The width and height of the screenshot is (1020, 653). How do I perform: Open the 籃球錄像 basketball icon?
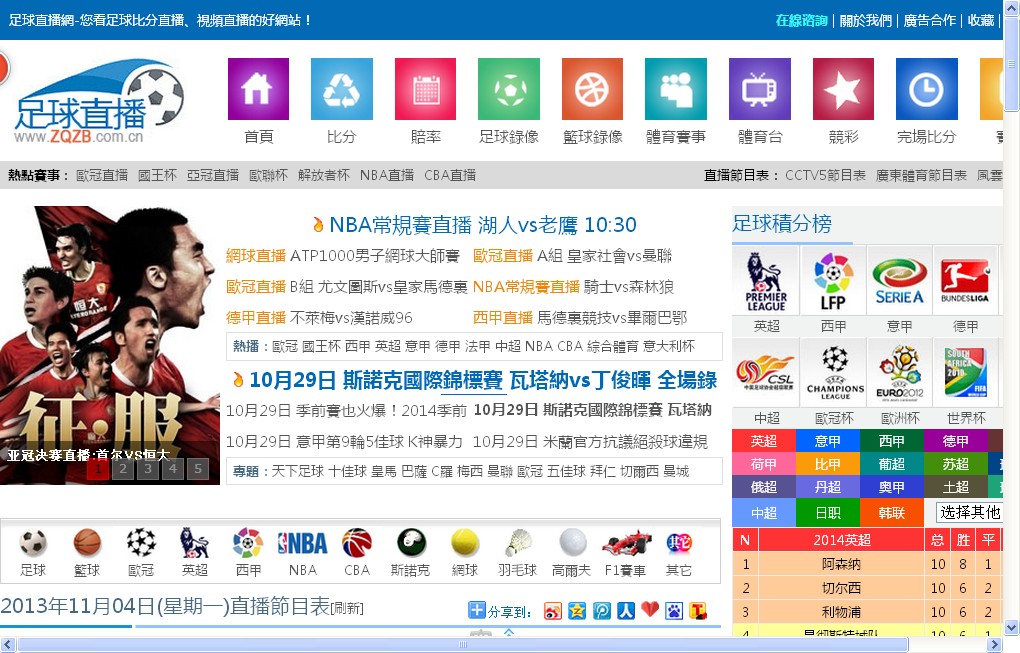click(593, 89)
